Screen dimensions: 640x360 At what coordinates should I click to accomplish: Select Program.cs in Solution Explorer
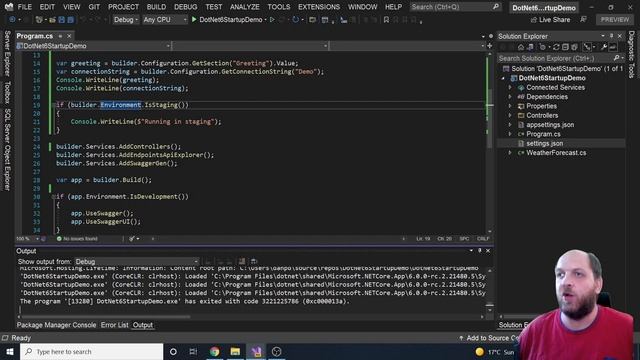point(543,134)
